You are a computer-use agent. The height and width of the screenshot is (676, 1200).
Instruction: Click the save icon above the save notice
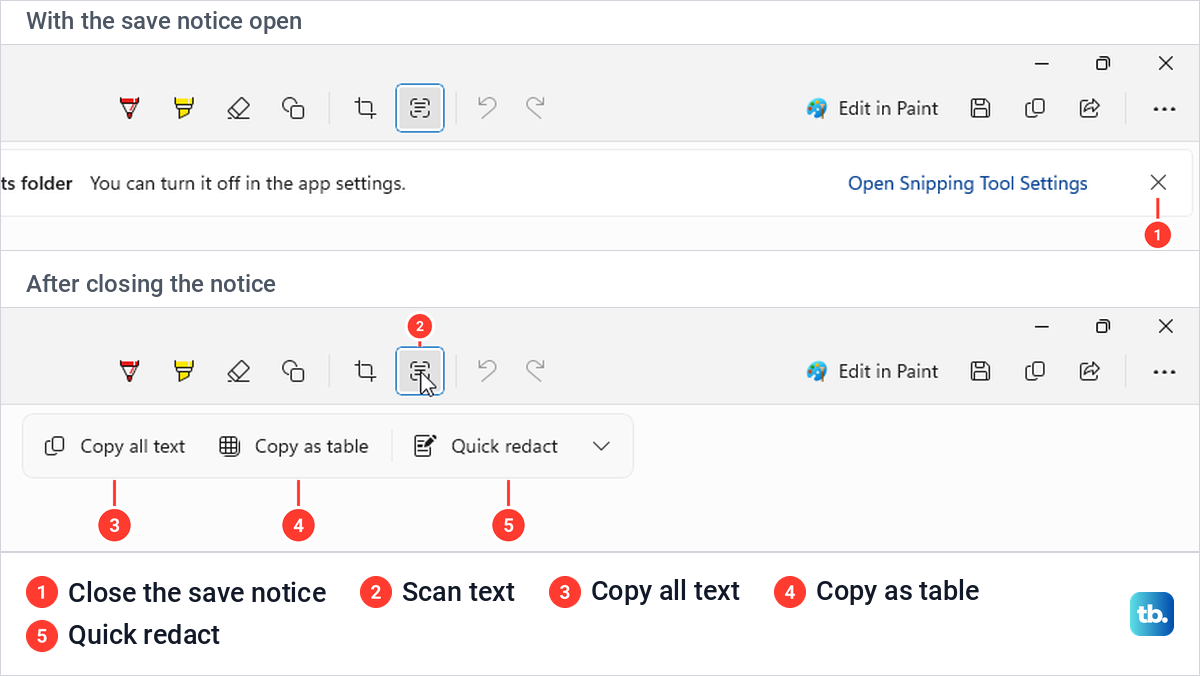(x=981, y=108)
